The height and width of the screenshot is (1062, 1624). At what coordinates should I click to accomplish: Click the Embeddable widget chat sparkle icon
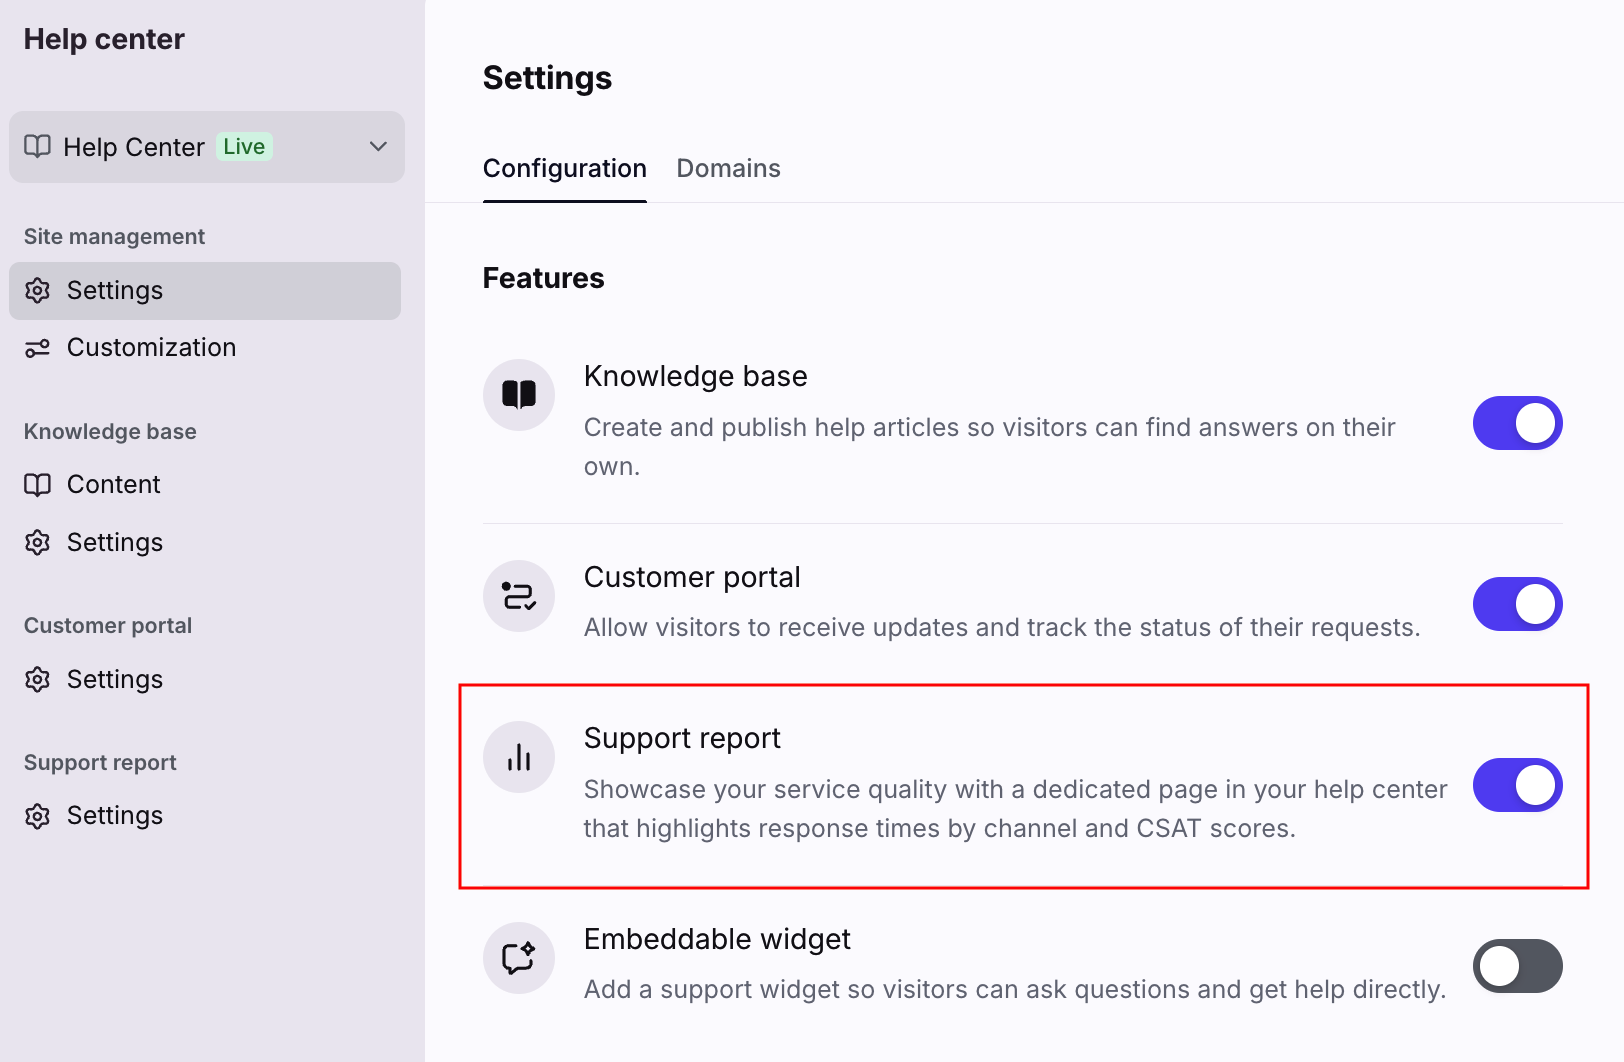[x=519, y=958]
